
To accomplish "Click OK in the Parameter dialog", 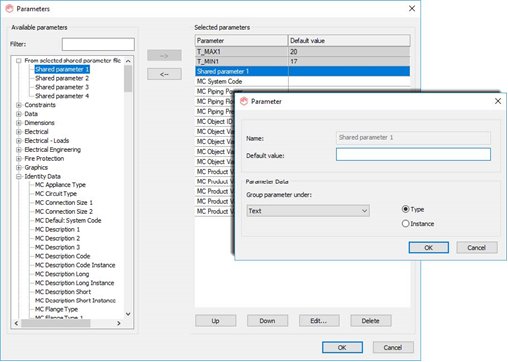I will [428, 248].
